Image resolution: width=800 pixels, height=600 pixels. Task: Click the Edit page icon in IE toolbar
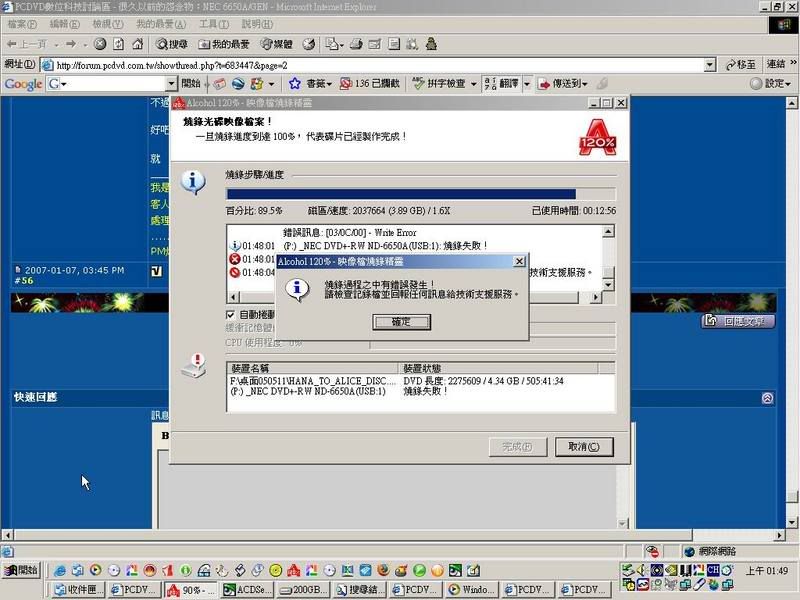coord(375,44)
